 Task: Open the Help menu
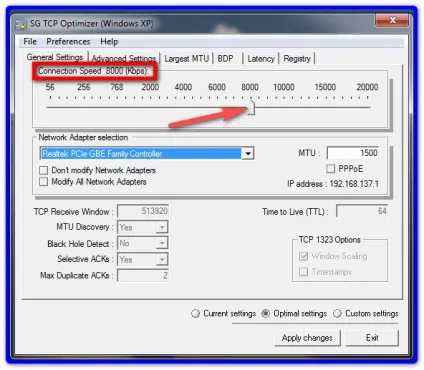109,42
